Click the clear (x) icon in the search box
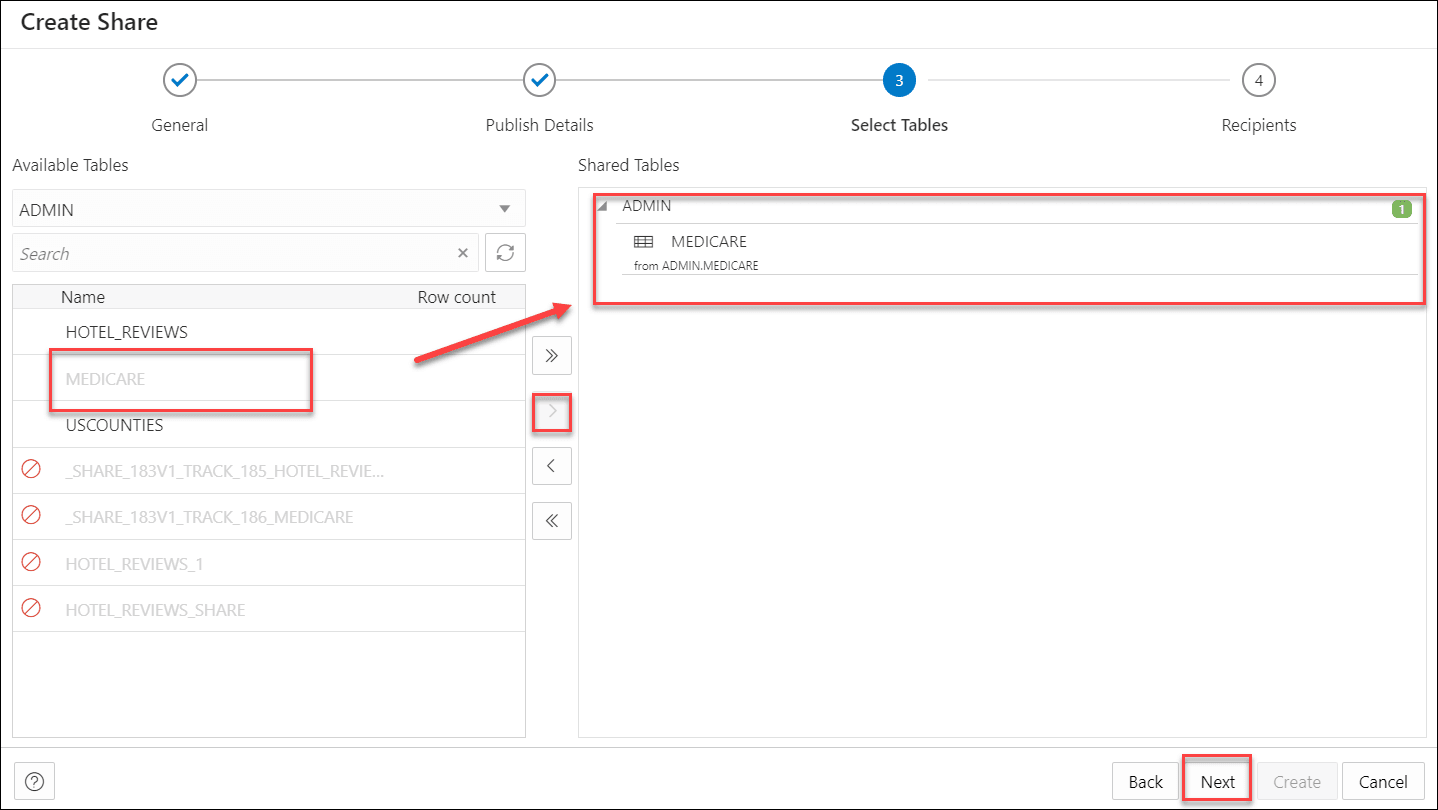 pos(462,252)
